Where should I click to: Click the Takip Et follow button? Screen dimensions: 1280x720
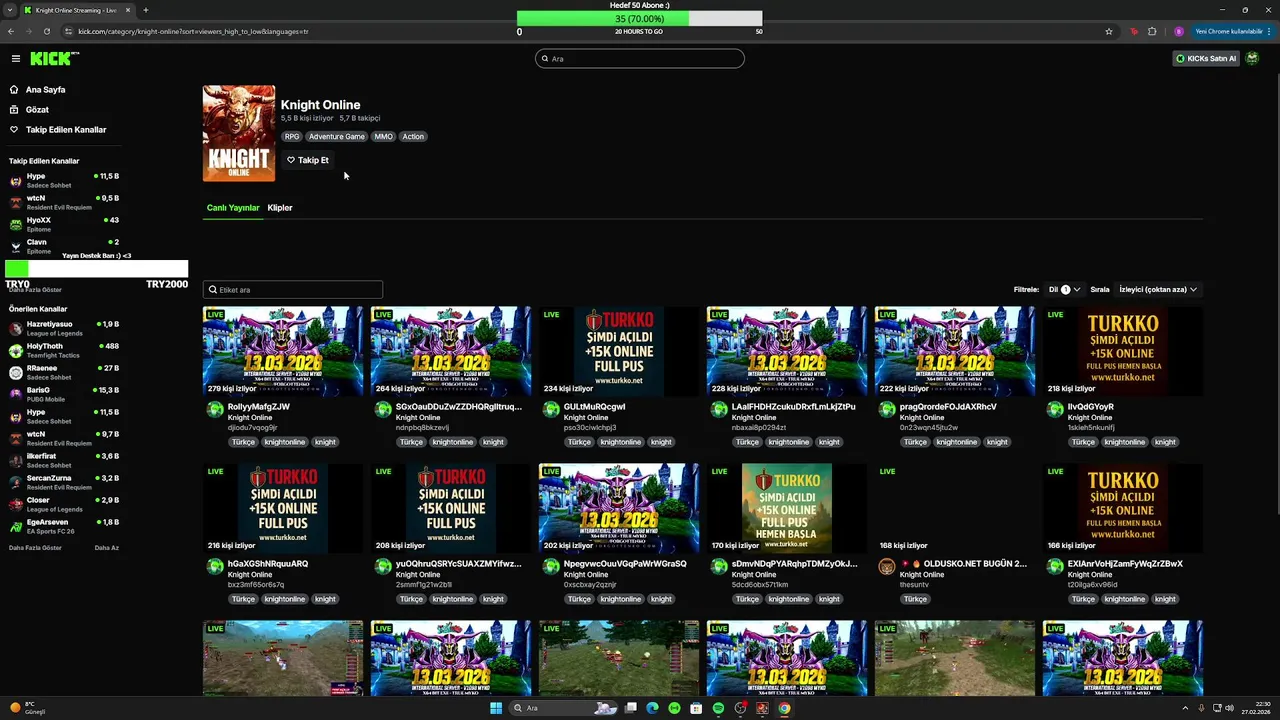pyautogui.click(x=308, y=160)
